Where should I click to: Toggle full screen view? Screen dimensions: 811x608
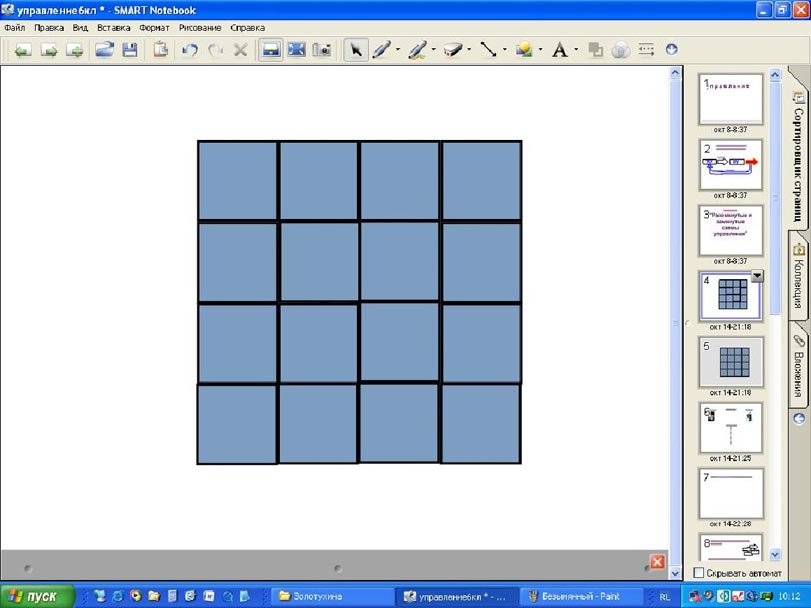click(x=296, y=49)
